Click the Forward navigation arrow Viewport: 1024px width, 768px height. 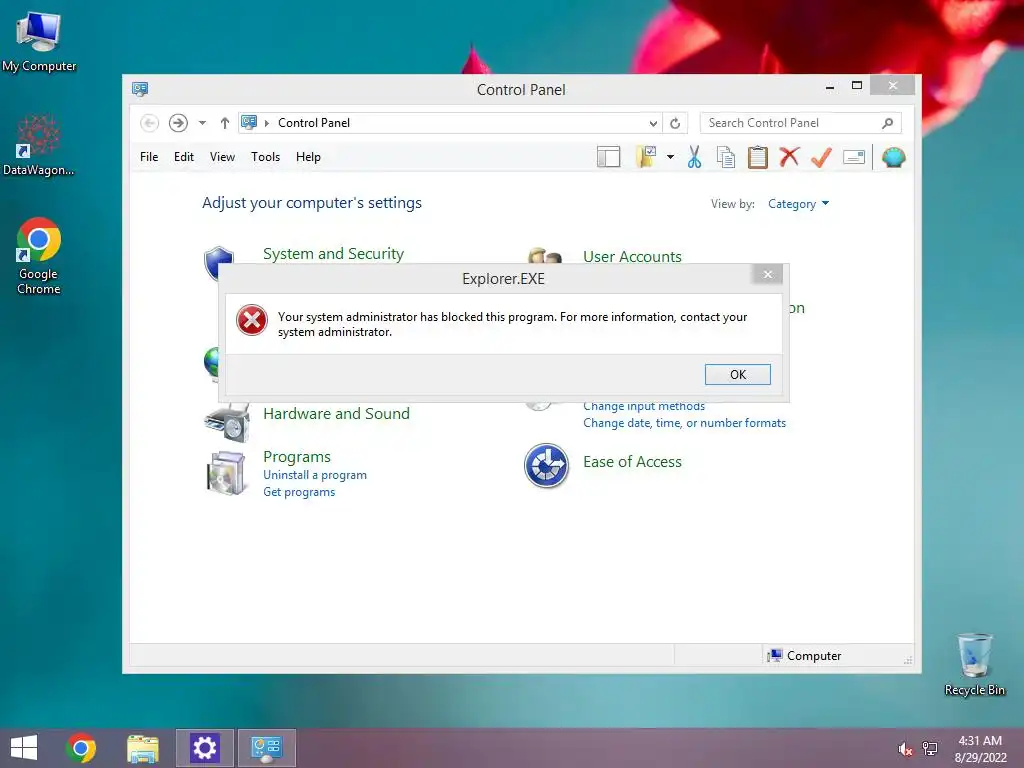pyautogui.click(x=178, y=123)
